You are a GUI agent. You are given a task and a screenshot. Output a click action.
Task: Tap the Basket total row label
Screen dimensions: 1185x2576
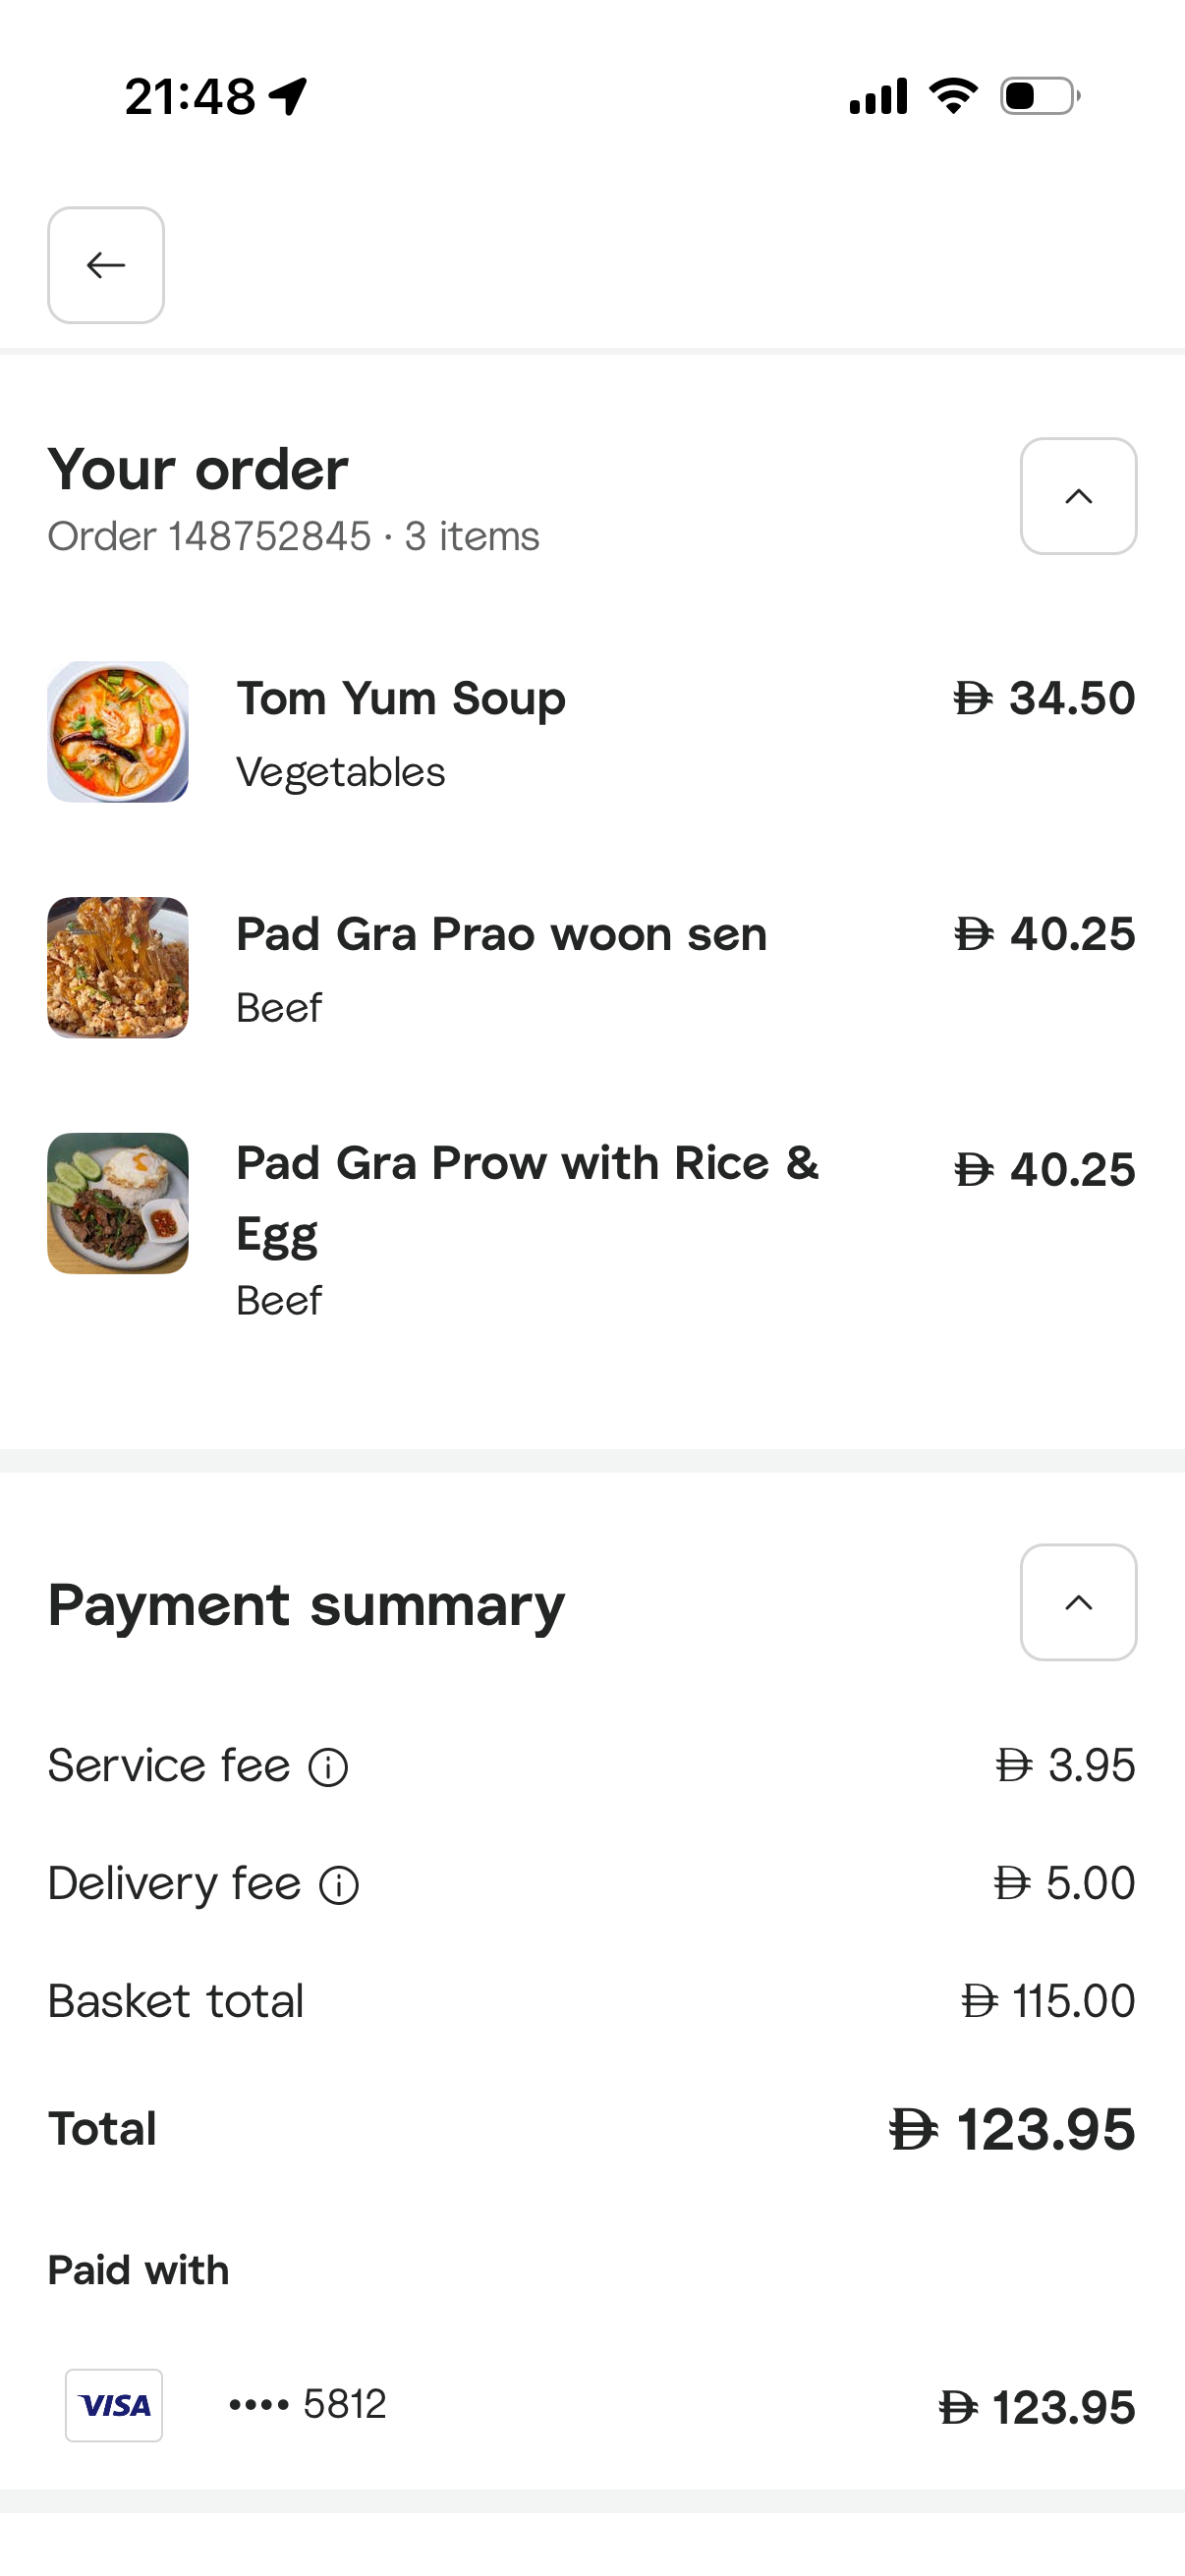pos(176,2001)
